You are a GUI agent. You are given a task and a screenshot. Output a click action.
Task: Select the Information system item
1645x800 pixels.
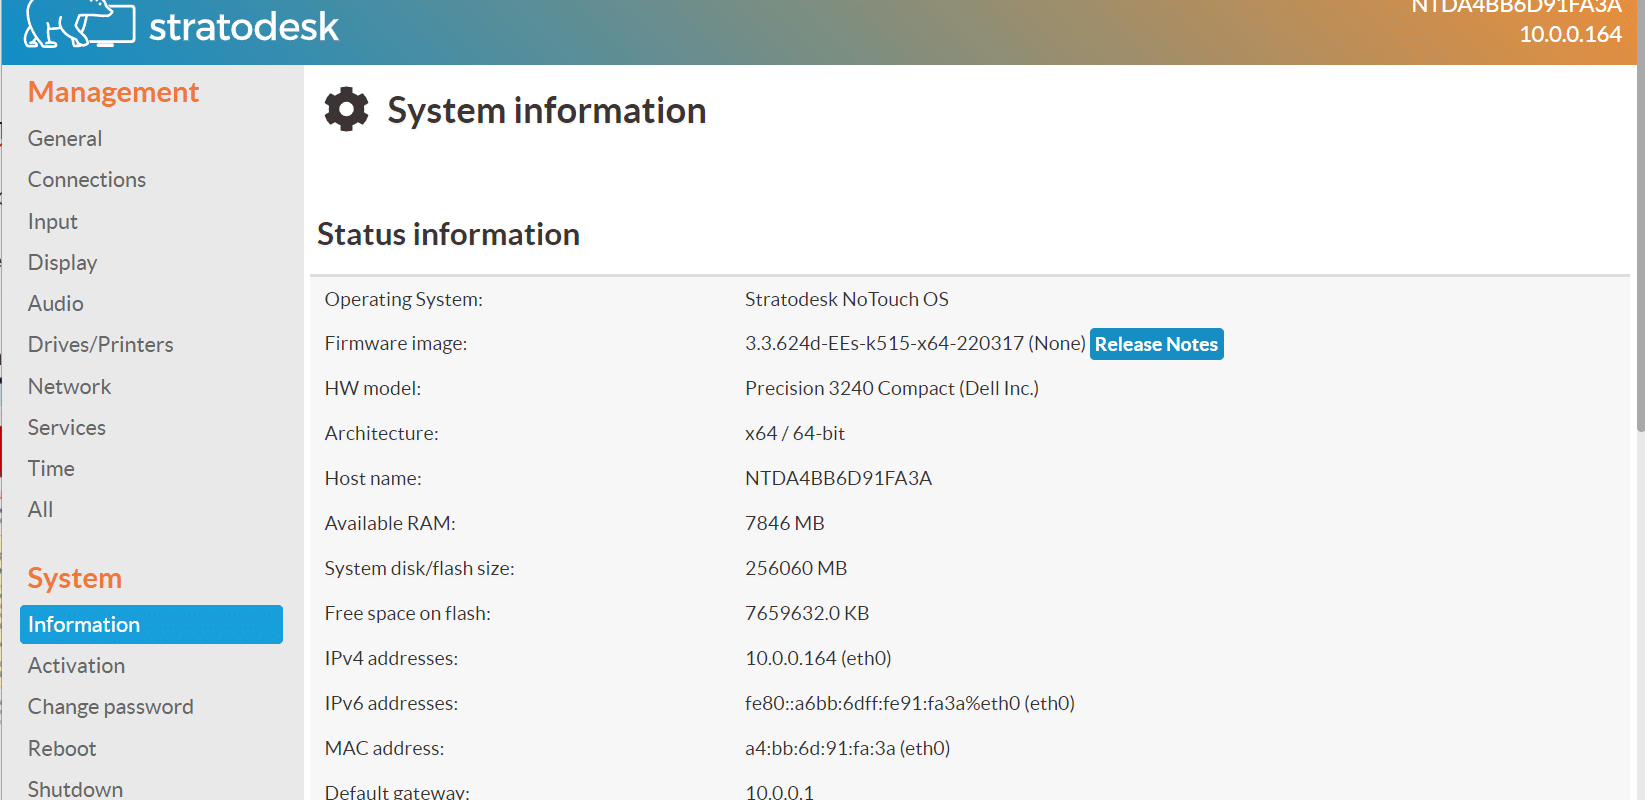tap(151, 624)
